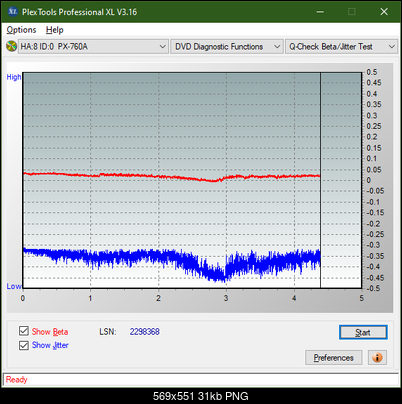Minimize the PlexTools window

click(x=320, y=12)
